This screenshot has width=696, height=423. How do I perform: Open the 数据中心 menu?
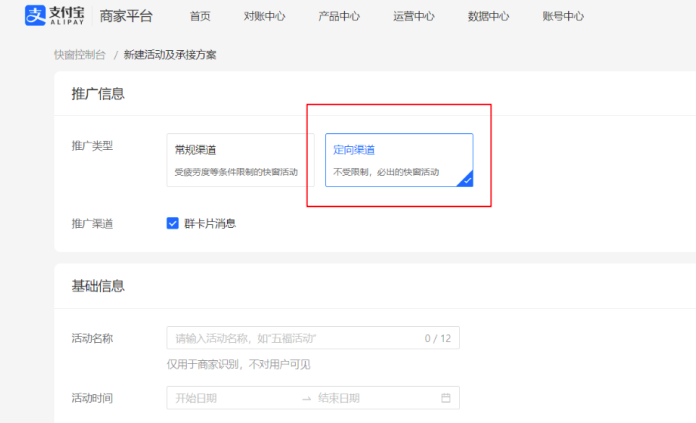tap(488, 17)
